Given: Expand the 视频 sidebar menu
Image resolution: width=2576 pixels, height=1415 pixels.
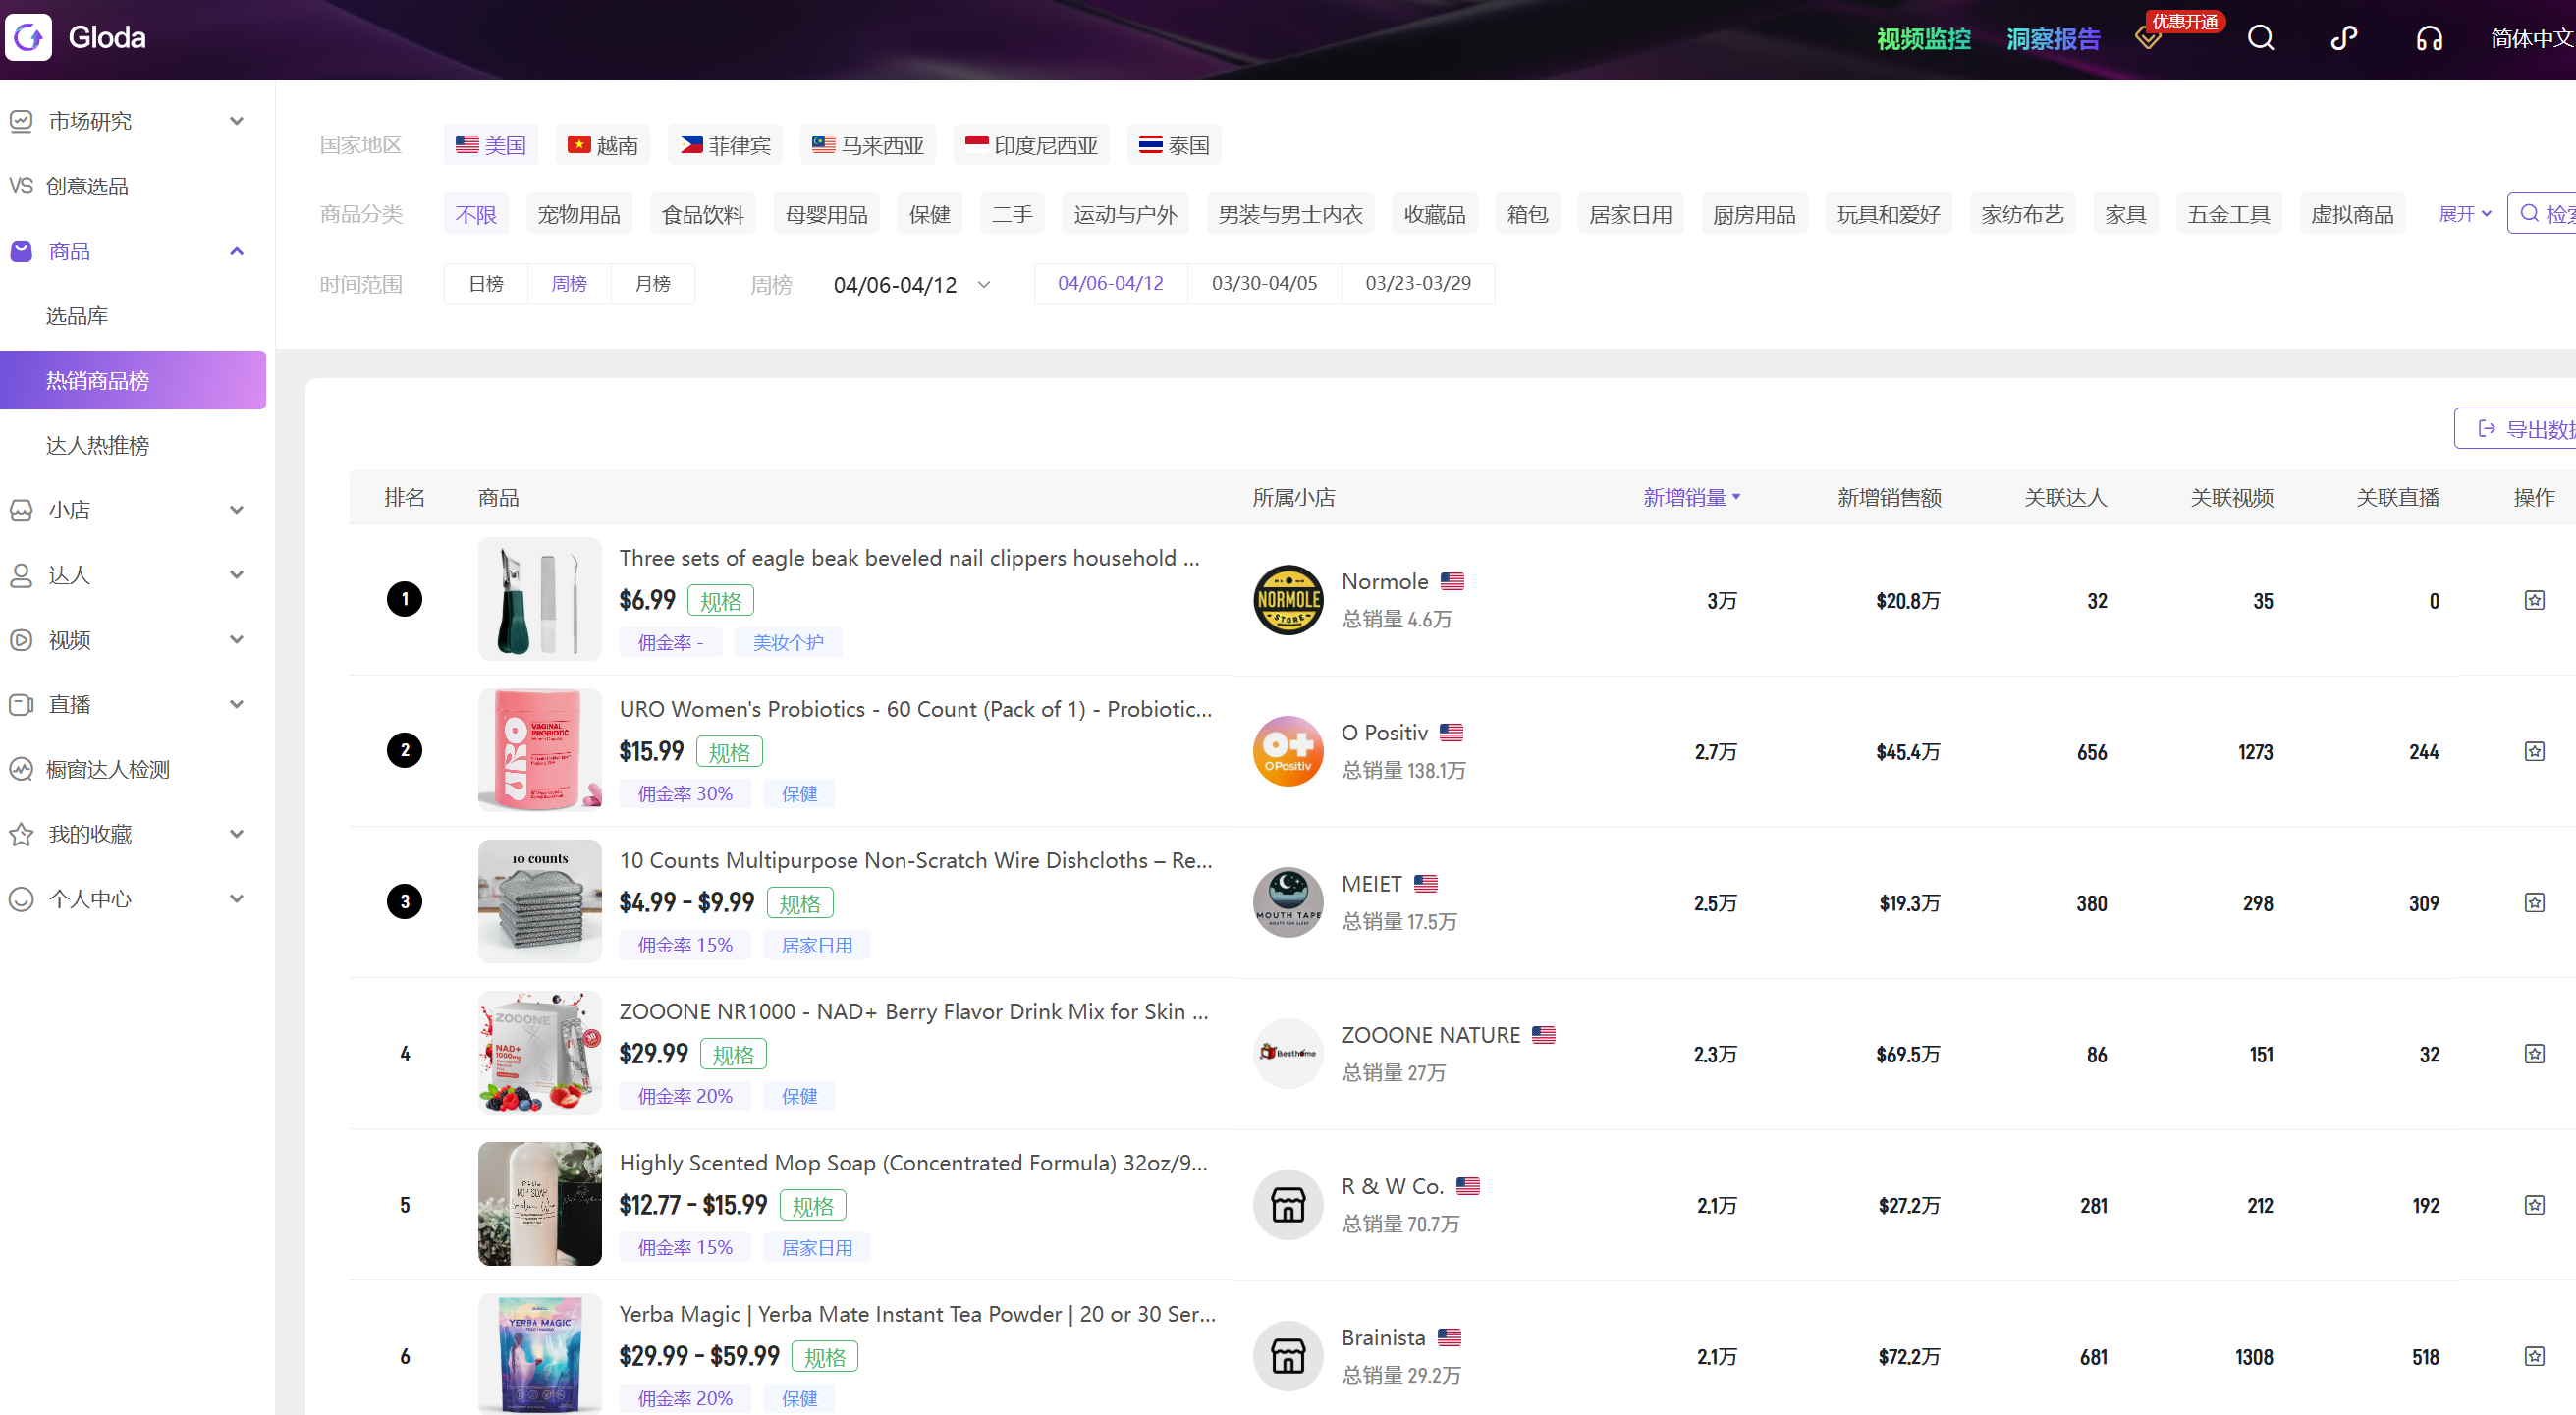Looking at the screenshot, I should (x=237, y=640).
